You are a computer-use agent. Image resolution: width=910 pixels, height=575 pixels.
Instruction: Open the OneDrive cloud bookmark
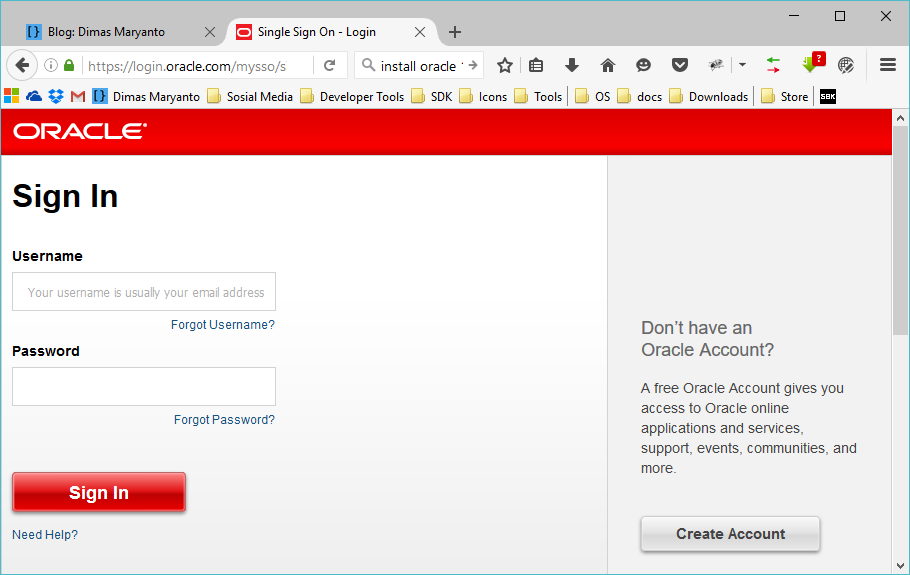click(x=34, y=96)
